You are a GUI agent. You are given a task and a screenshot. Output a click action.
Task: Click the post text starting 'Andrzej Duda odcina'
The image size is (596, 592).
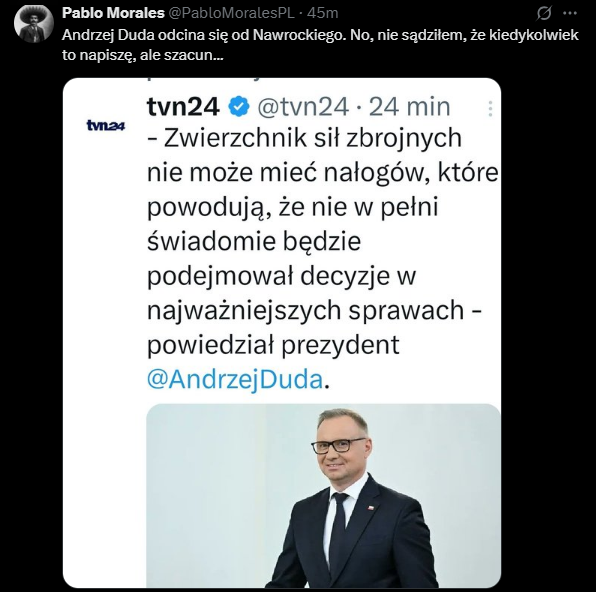pyautogui.click(x=320, y=35)
